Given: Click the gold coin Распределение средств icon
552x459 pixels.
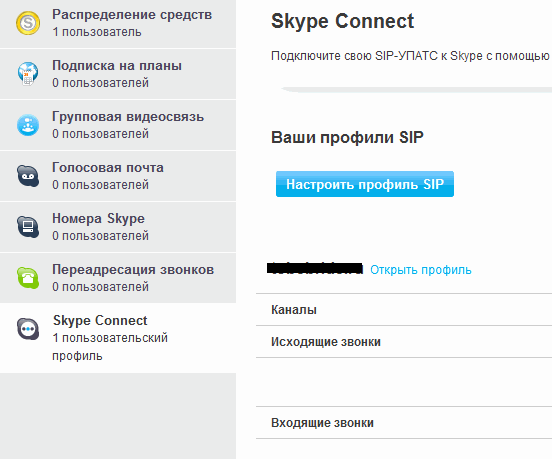Looking at the screenshot, I should pyautogui.click(x=28, y=23).
